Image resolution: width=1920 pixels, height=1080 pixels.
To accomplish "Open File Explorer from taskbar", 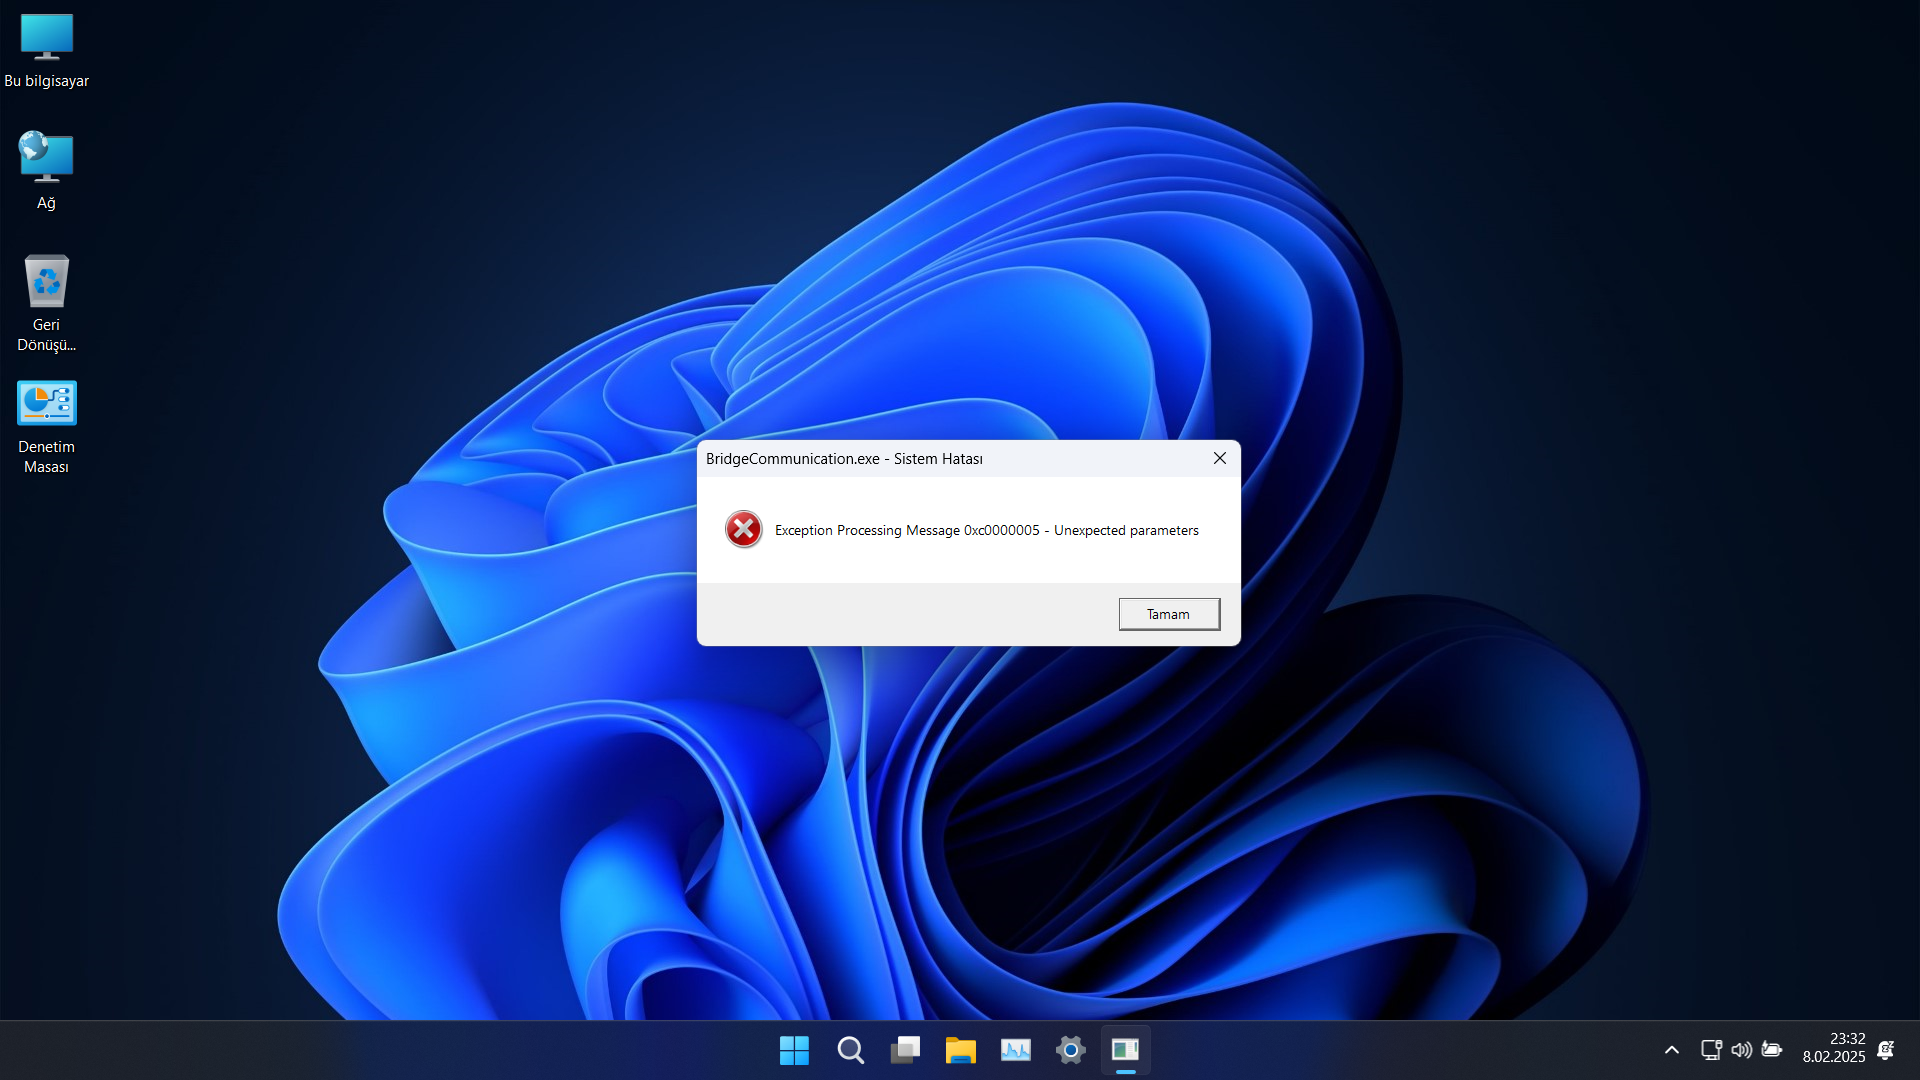I will pyautogui.click(x=960, y=1050).
